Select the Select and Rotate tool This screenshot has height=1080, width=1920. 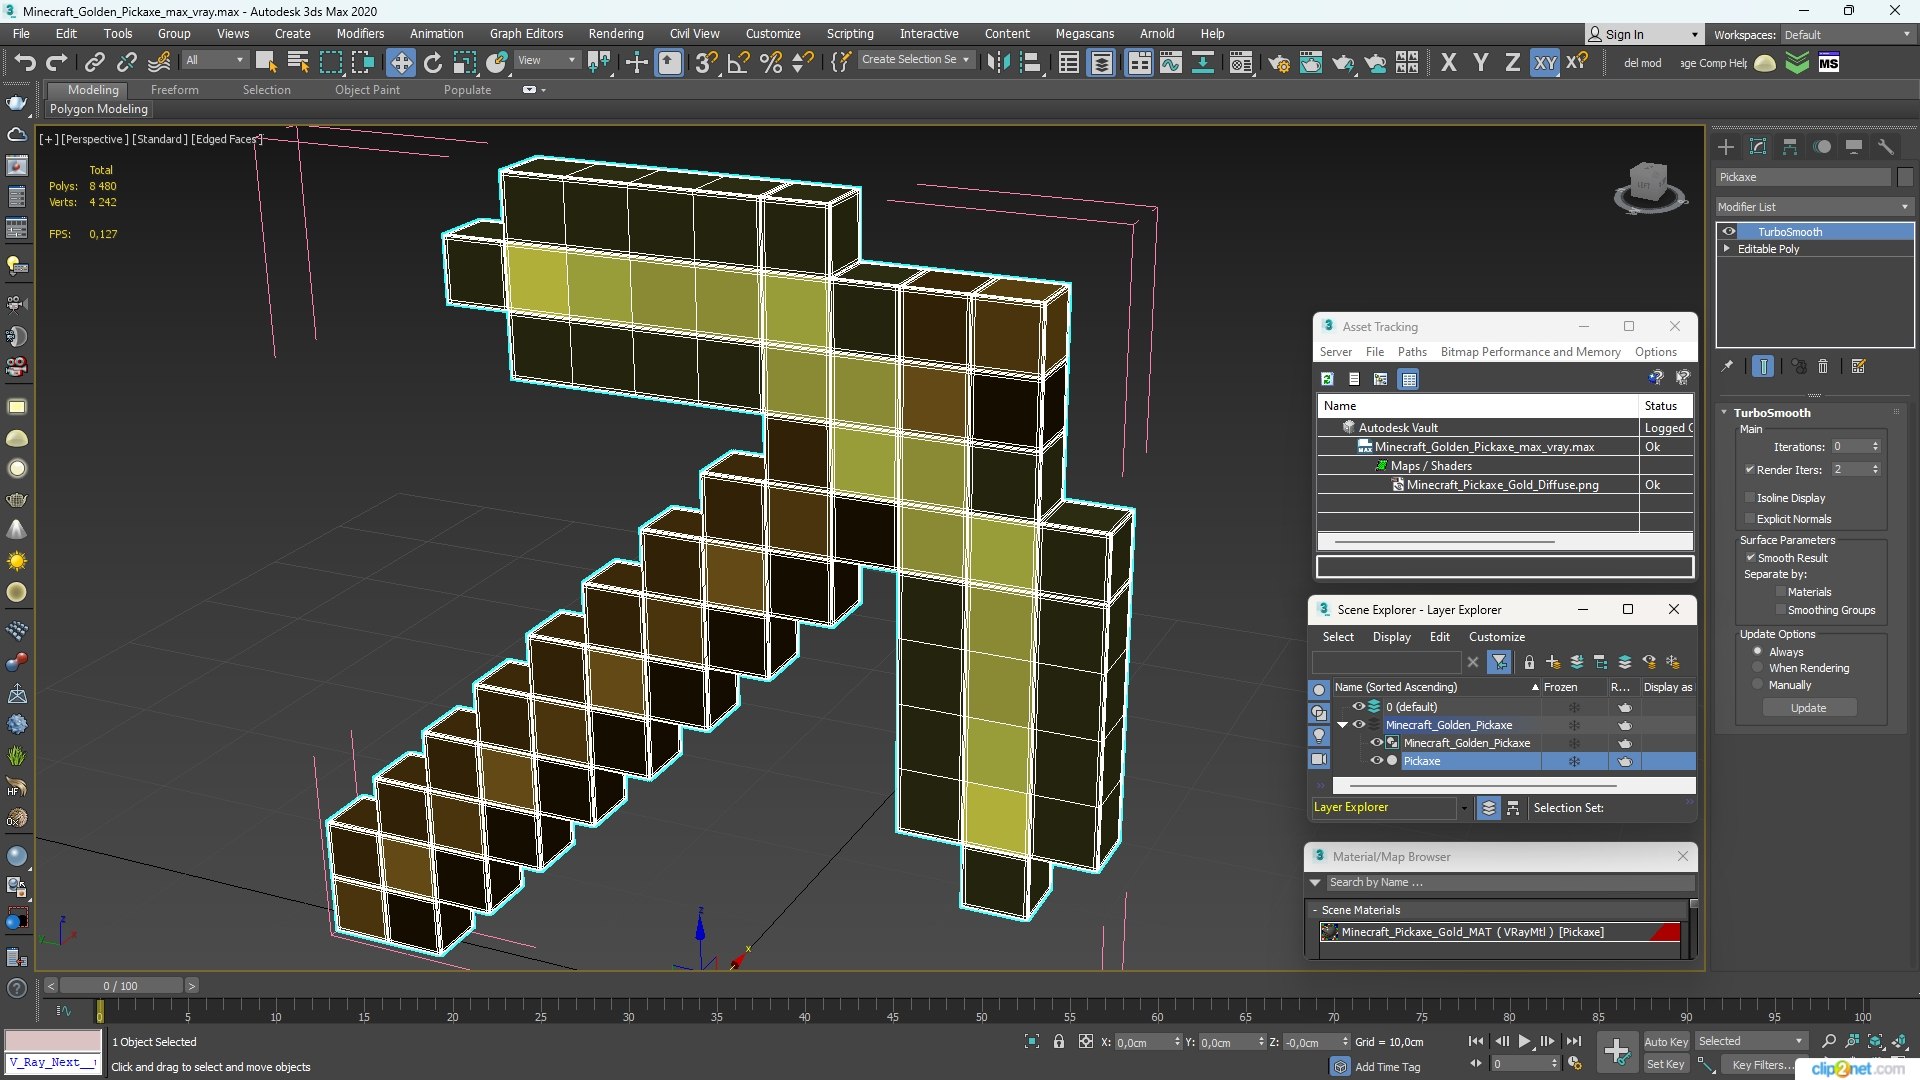pyautogui.click(x=433, y=62)
